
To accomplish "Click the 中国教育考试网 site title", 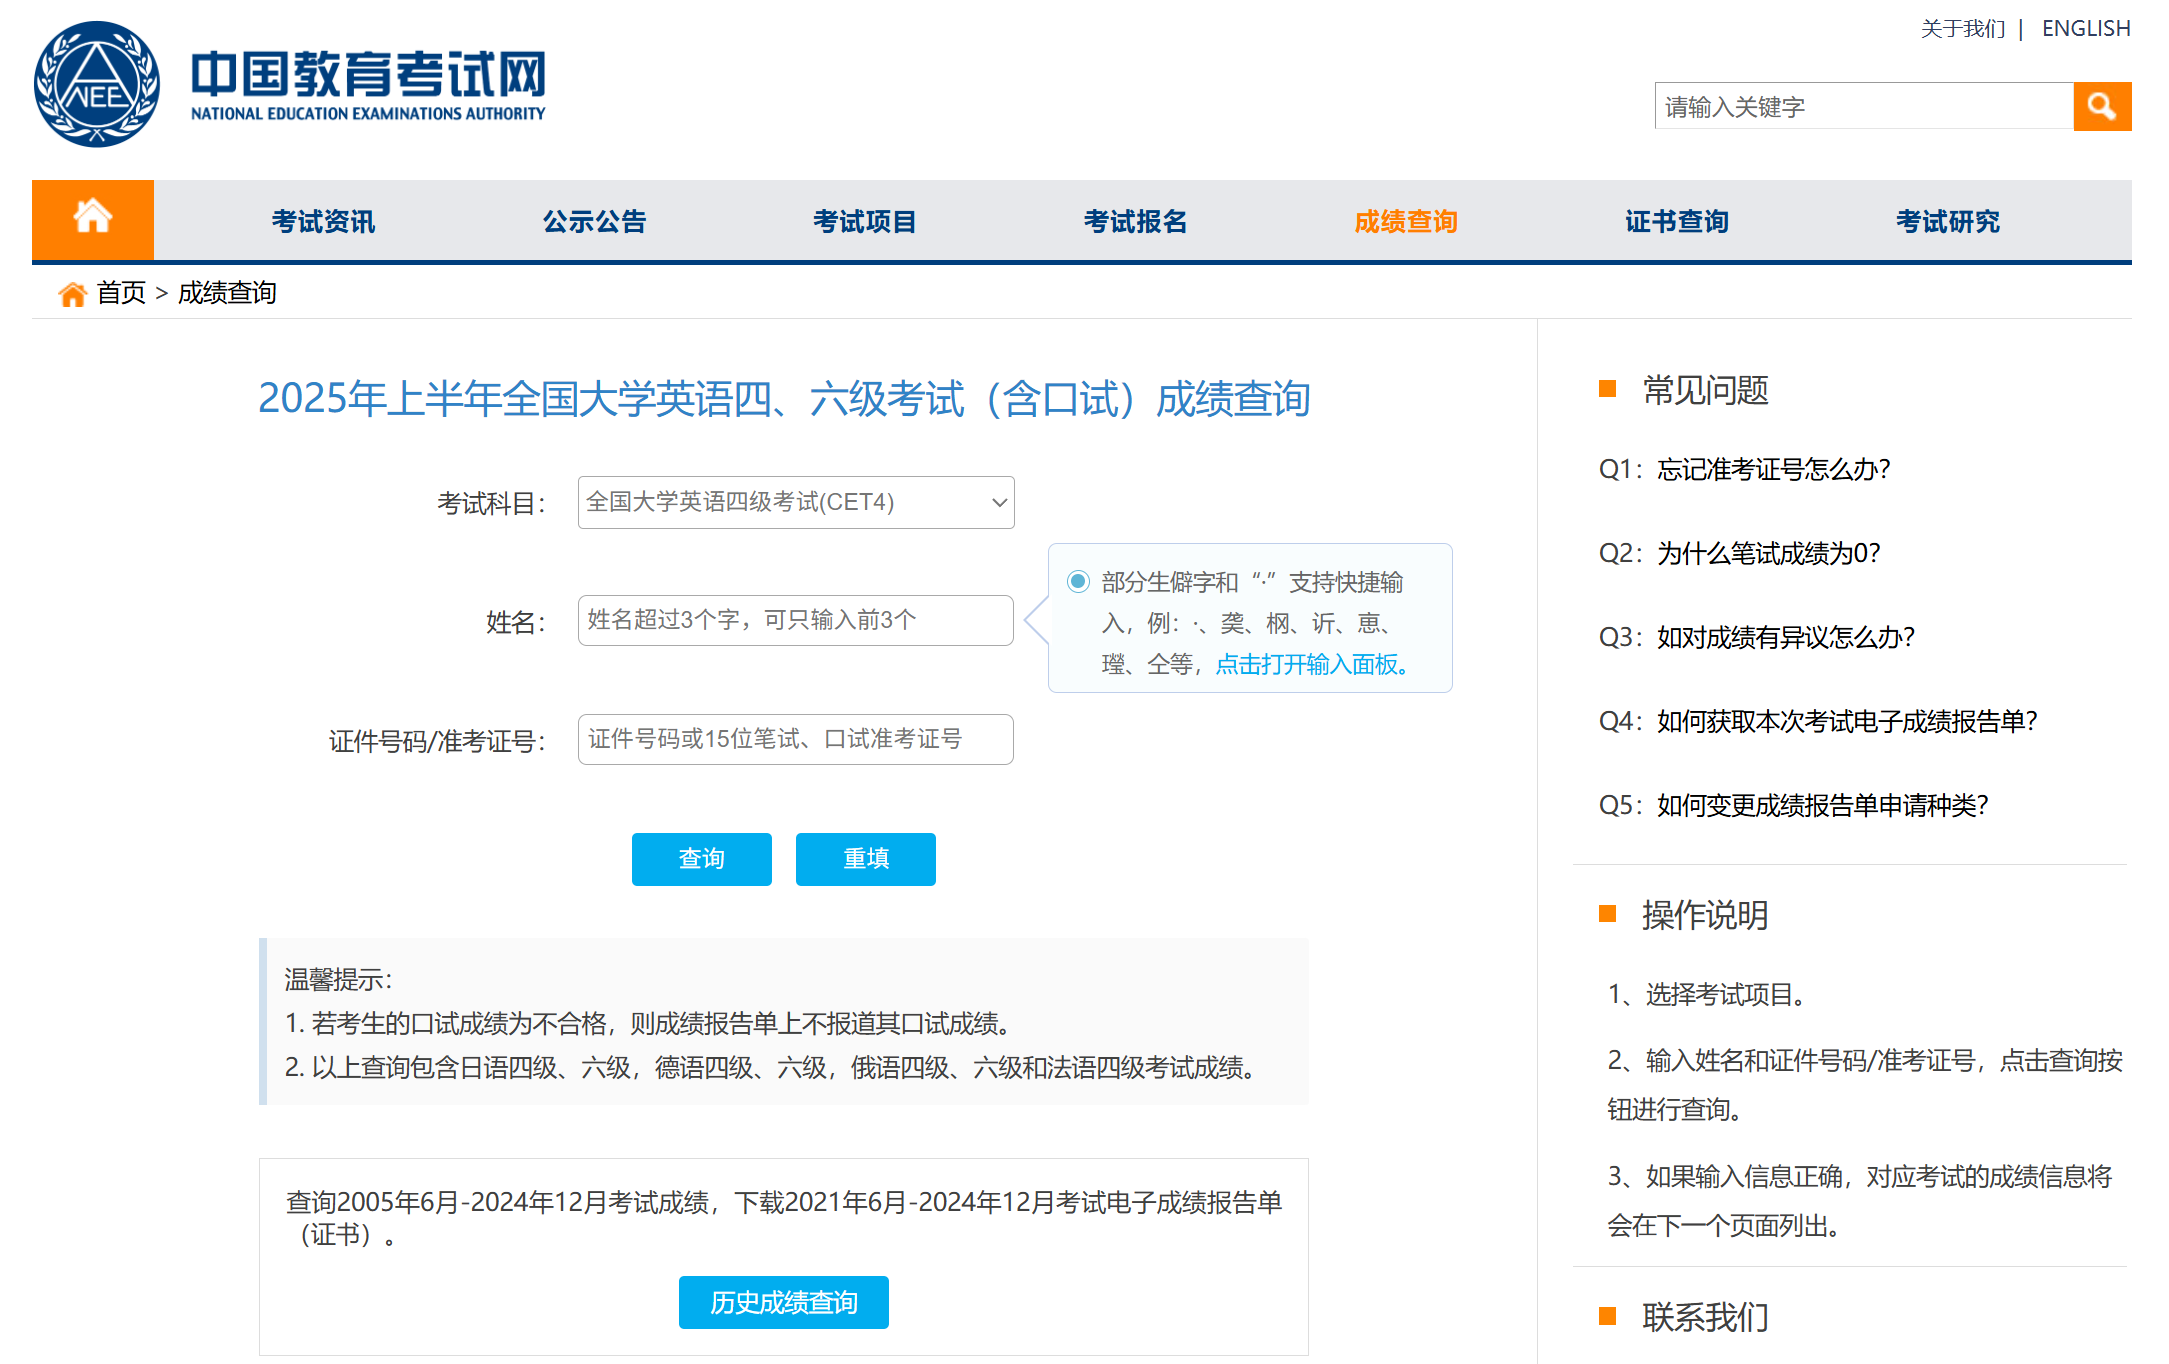I will point(368,74).
